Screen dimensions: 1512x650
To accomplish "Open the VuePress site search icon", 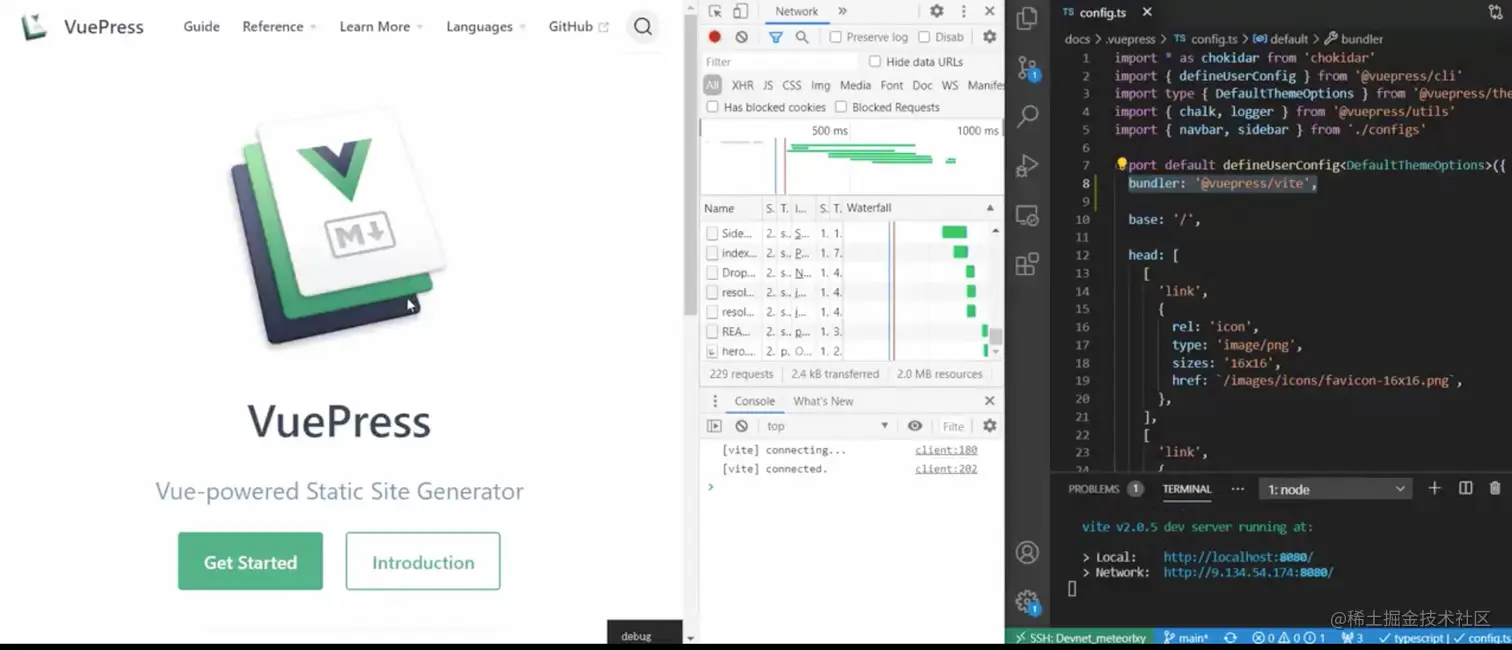I will click(x=643, y=27).
